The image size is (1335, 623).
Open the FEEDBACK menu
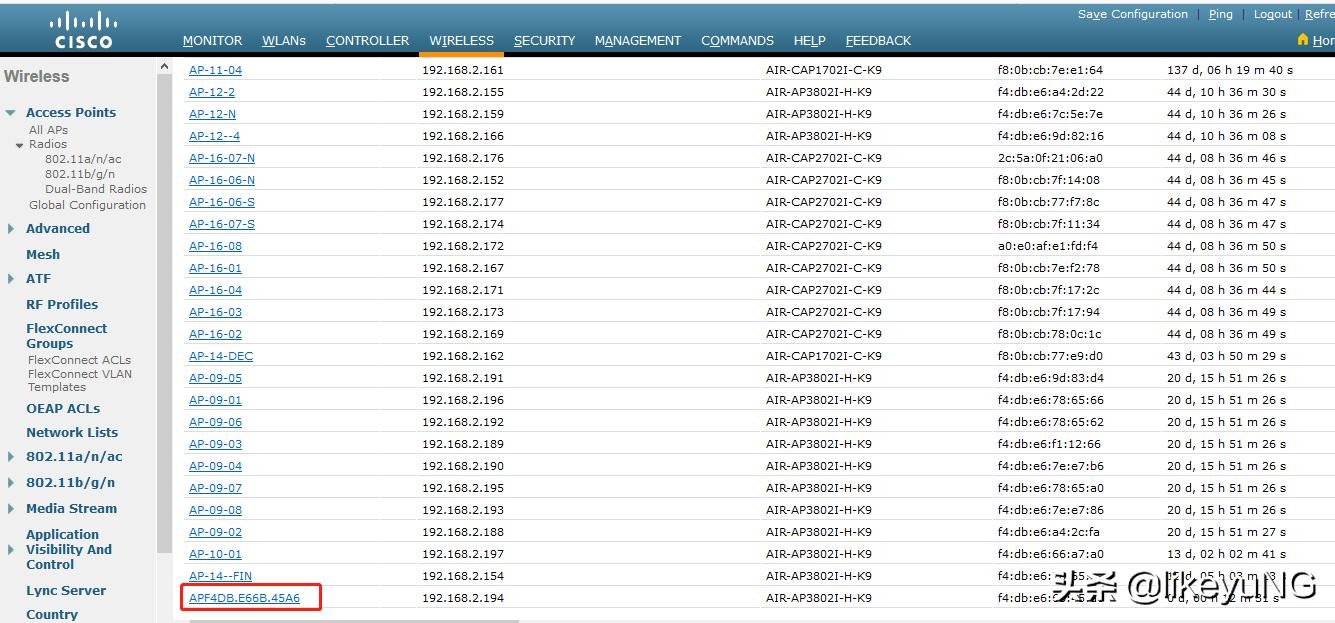click(878, 41)
